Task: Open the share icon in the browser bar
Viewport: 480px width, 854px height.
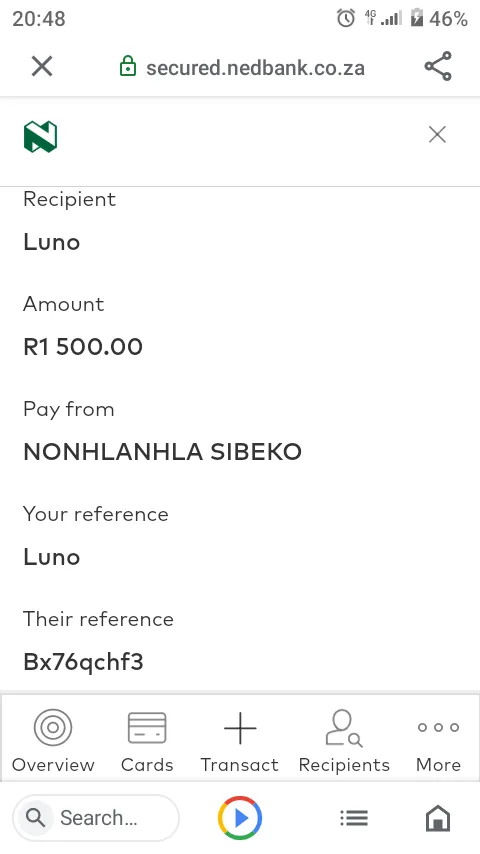Action: point(438,66)
